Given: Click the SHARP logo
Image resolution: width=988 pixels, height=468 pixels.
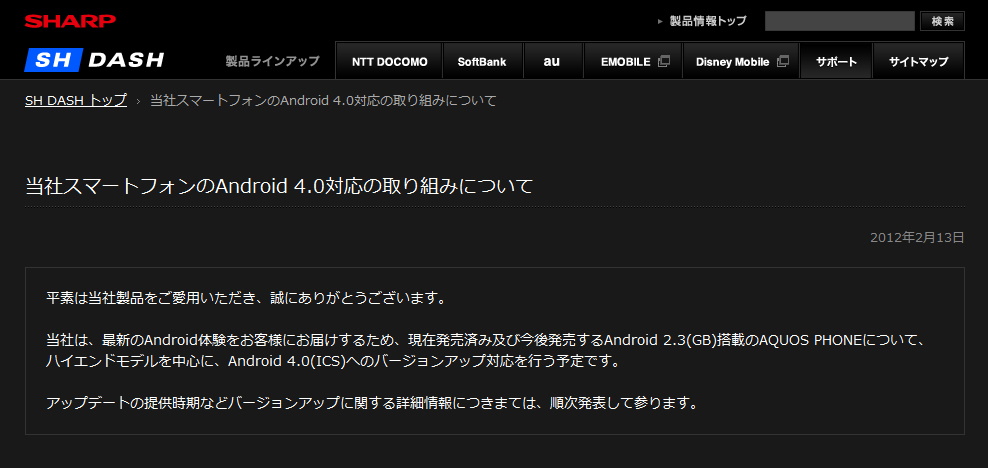Looking at the screenshot, I should coord(71,21).
